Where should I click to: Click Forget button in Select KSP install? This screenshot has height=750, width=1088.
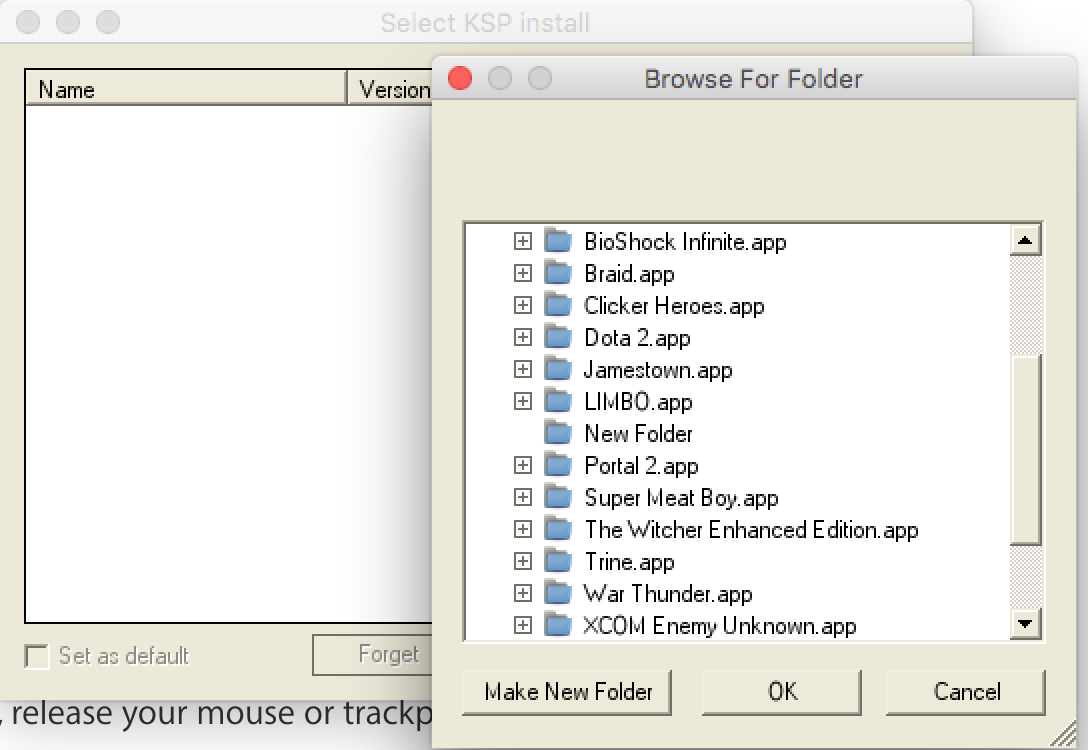coord(373,654)
